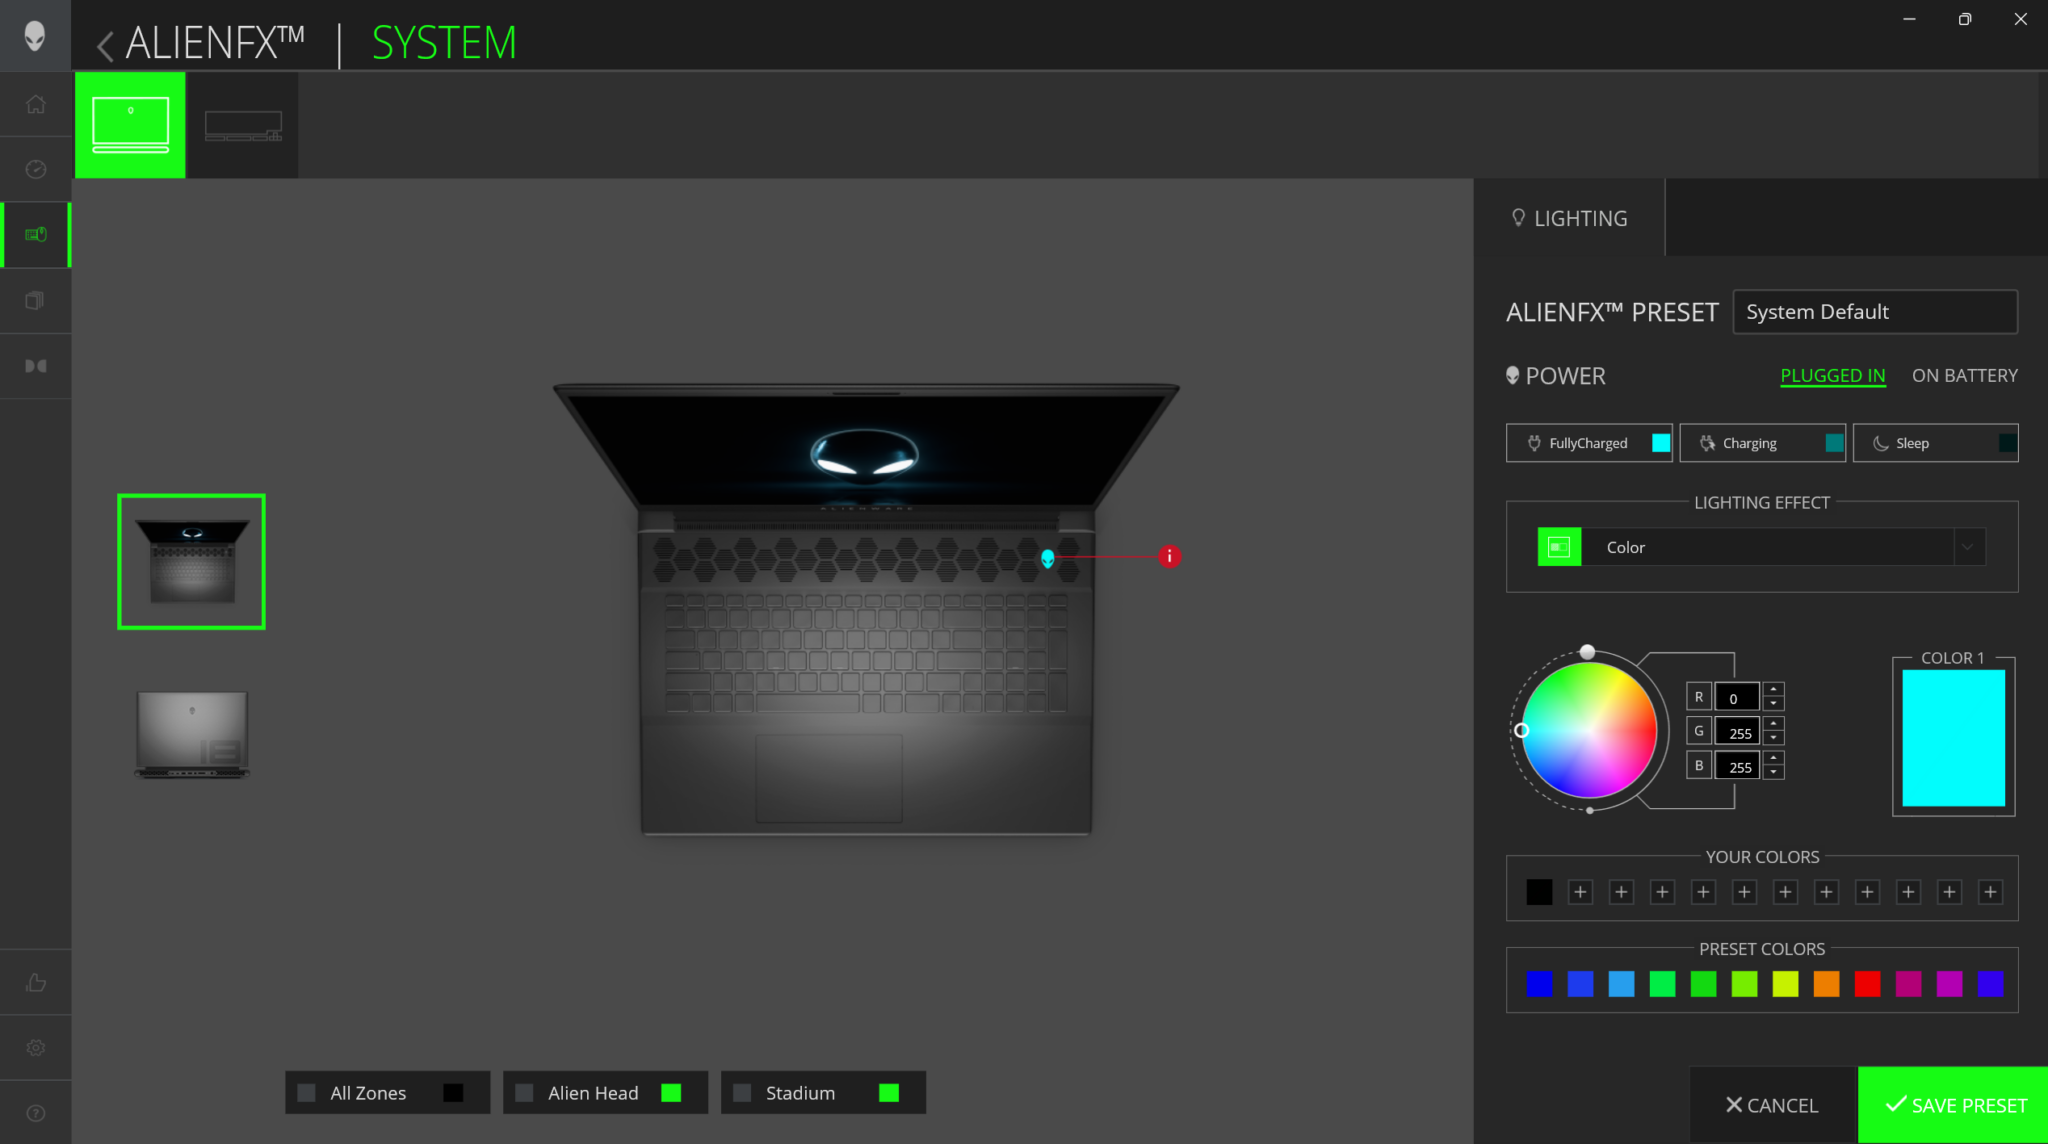Viewport: 2048px width, 1144px height.
Task: Switch to ON BATTERY power tab
Action: click(x=1964, y=376)
